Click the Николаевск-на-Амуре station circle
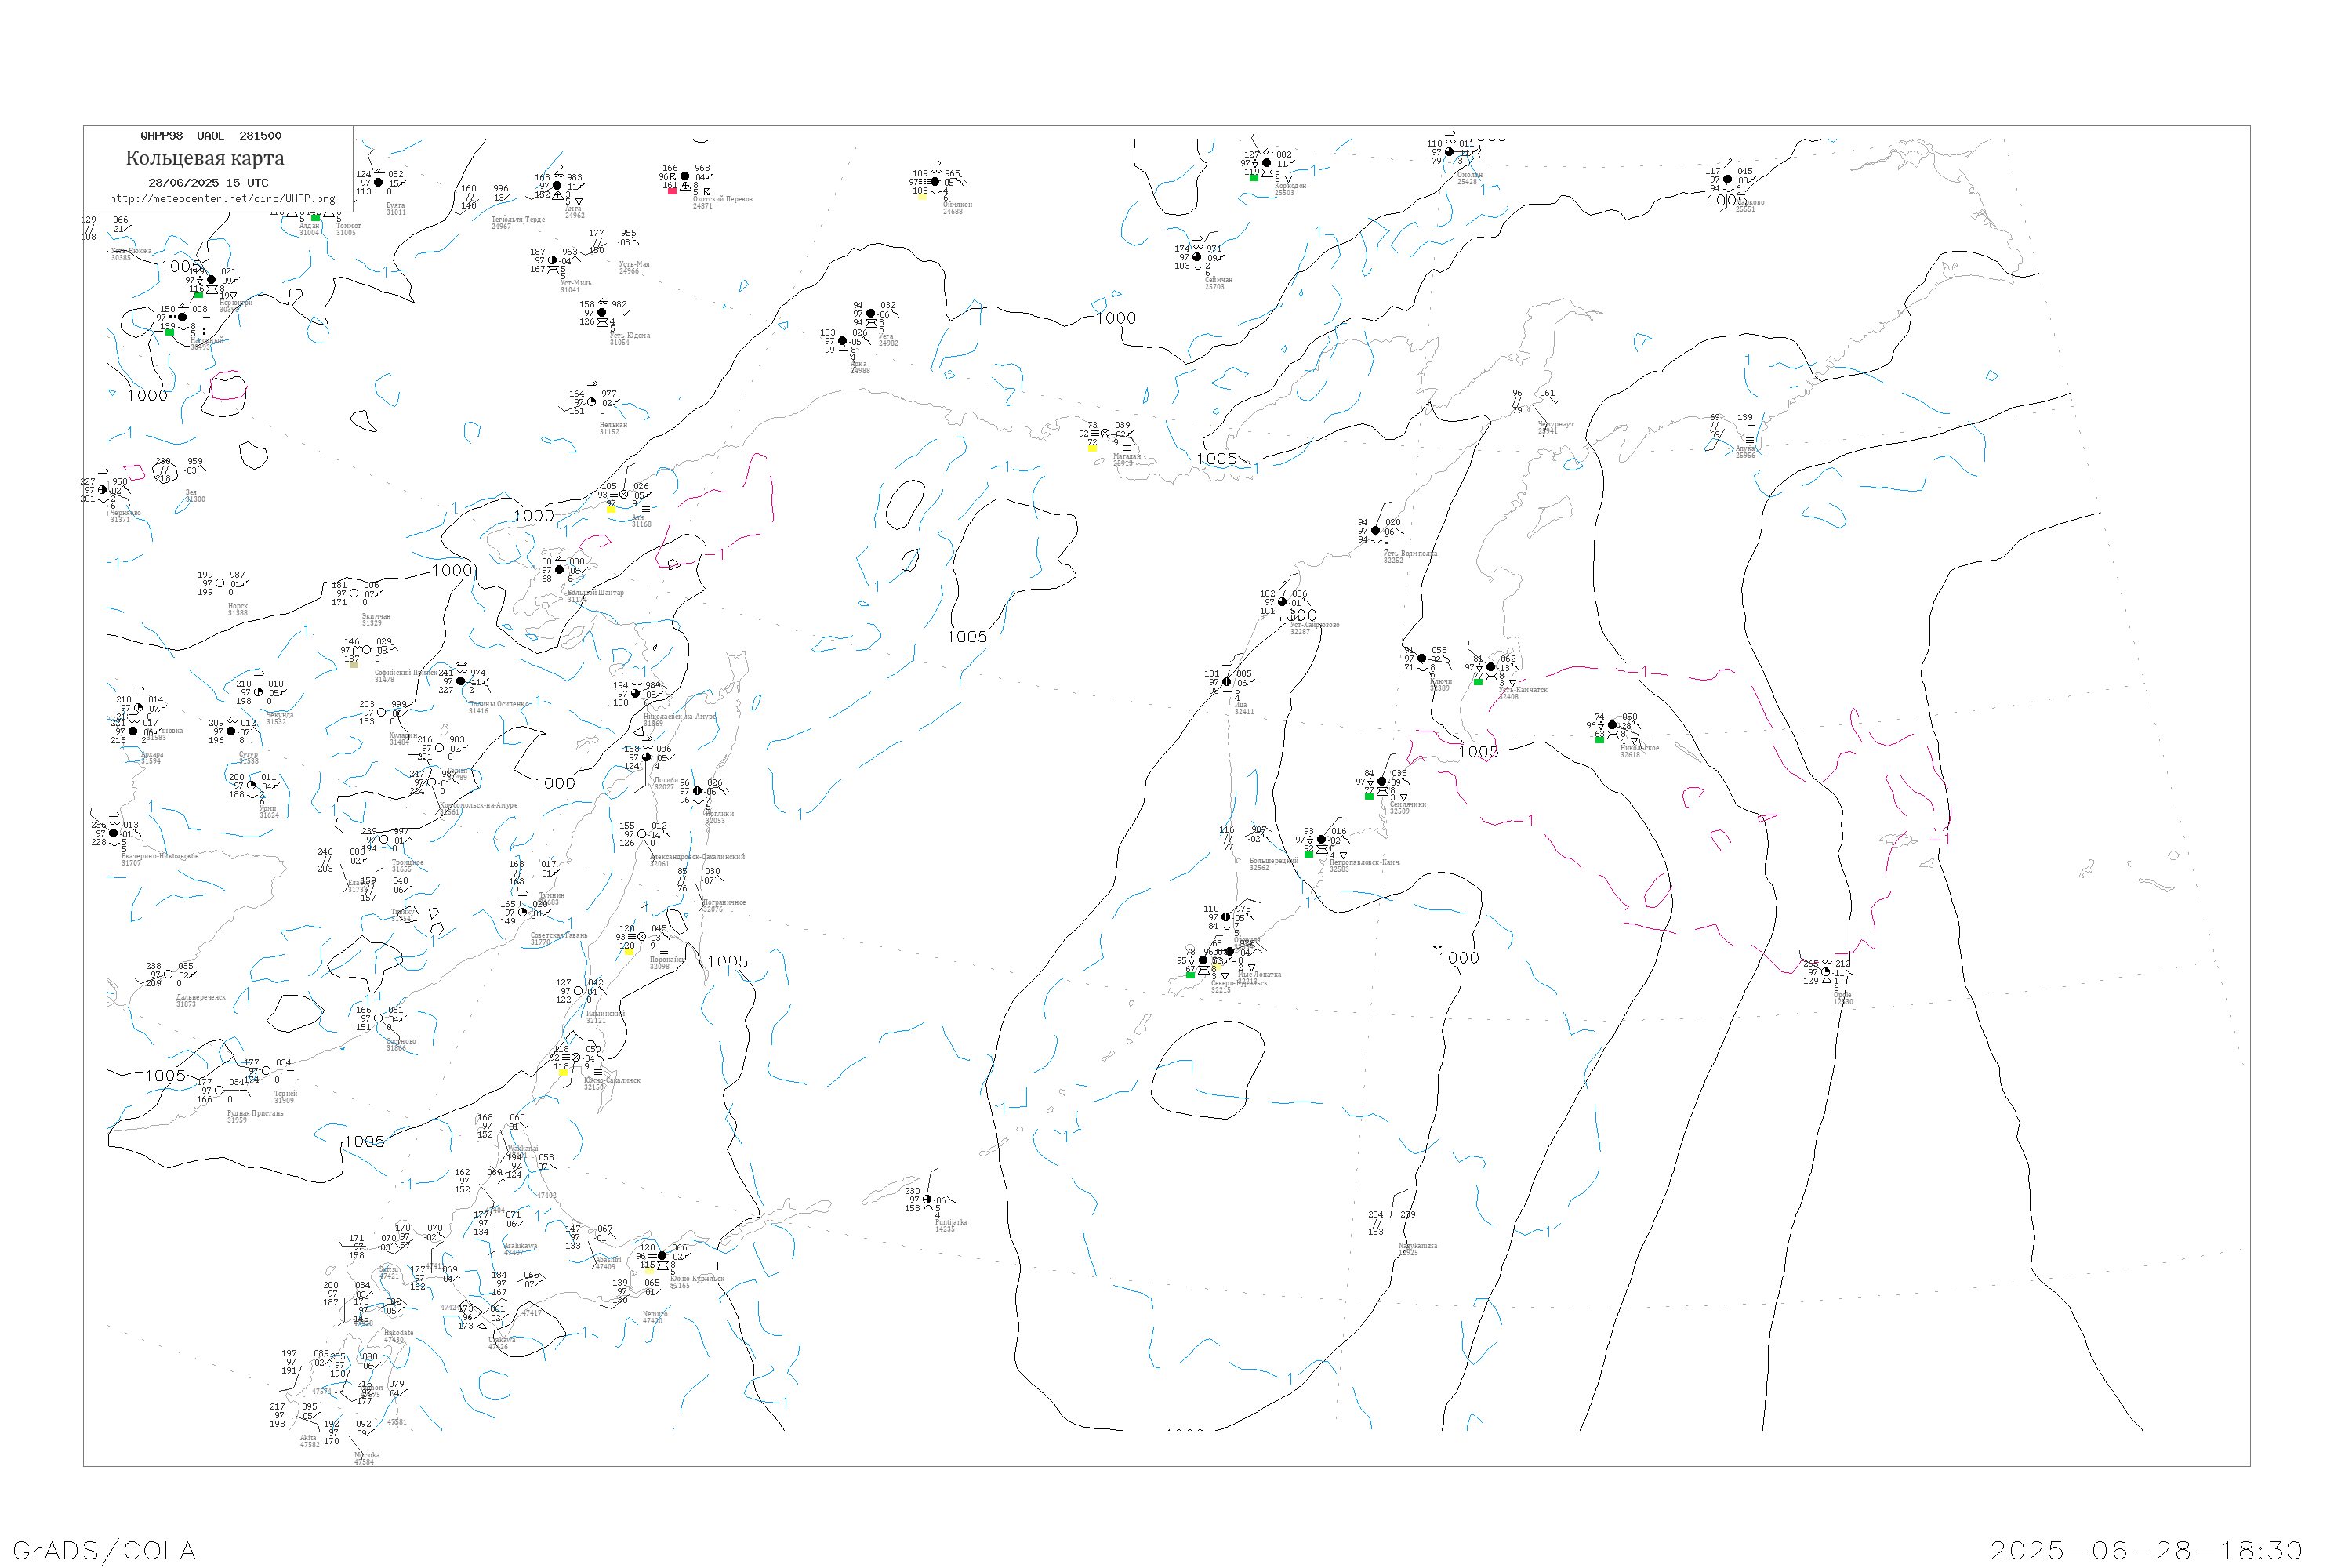This screenshot has width=2352, height=1568. click(x=636, y=693)
